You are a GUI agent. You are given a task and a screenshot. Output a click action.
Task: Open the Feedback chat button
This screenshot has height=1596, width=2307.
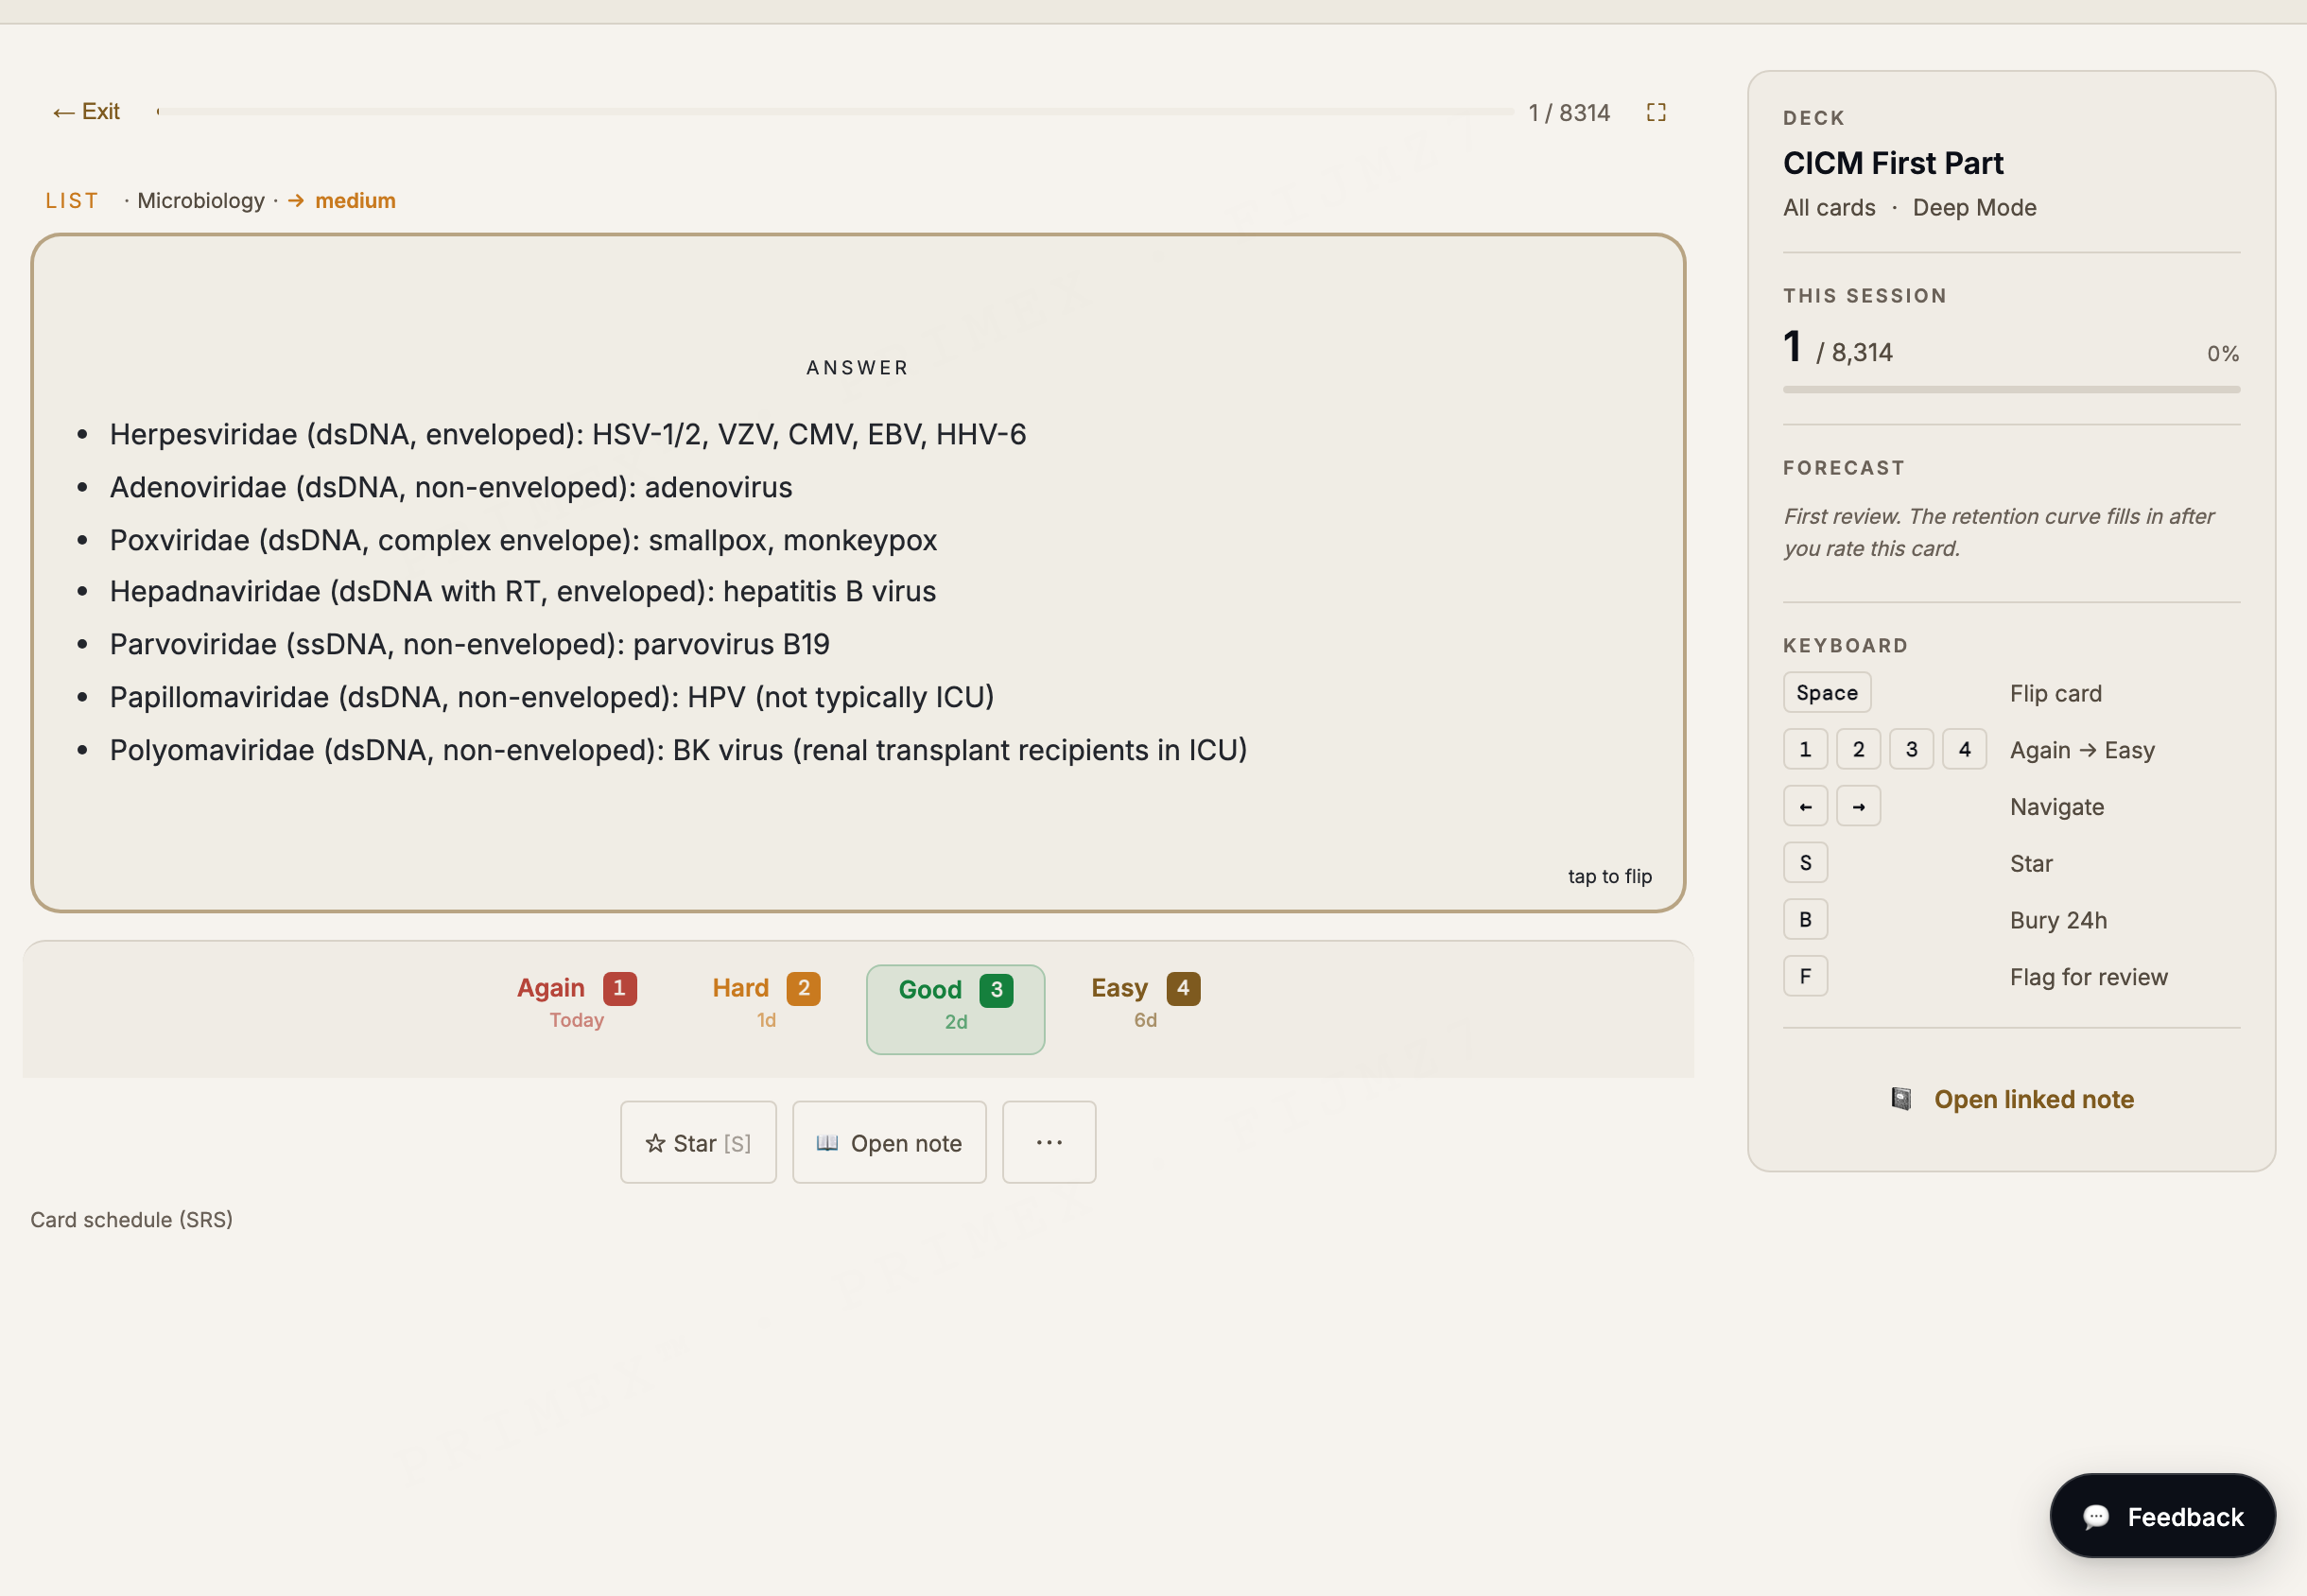coord(2162,1516)
